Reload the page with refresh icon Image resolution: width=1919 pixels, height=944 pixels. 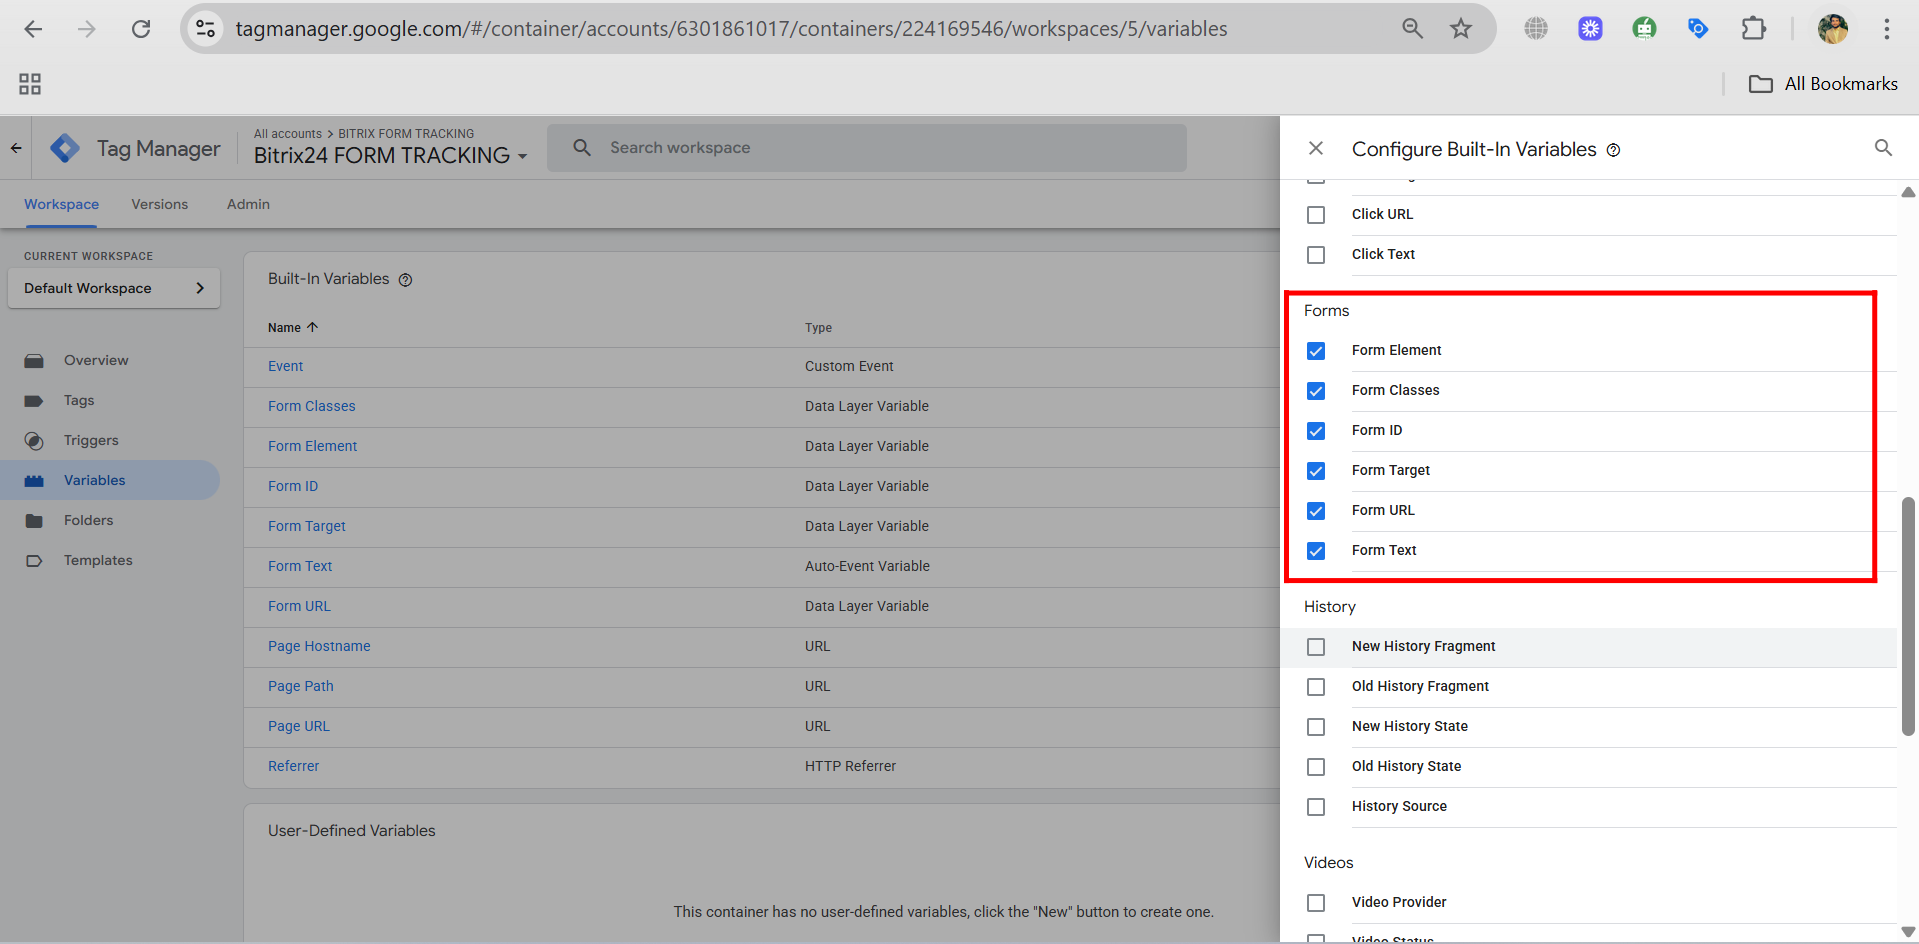(x=141, y=29)
